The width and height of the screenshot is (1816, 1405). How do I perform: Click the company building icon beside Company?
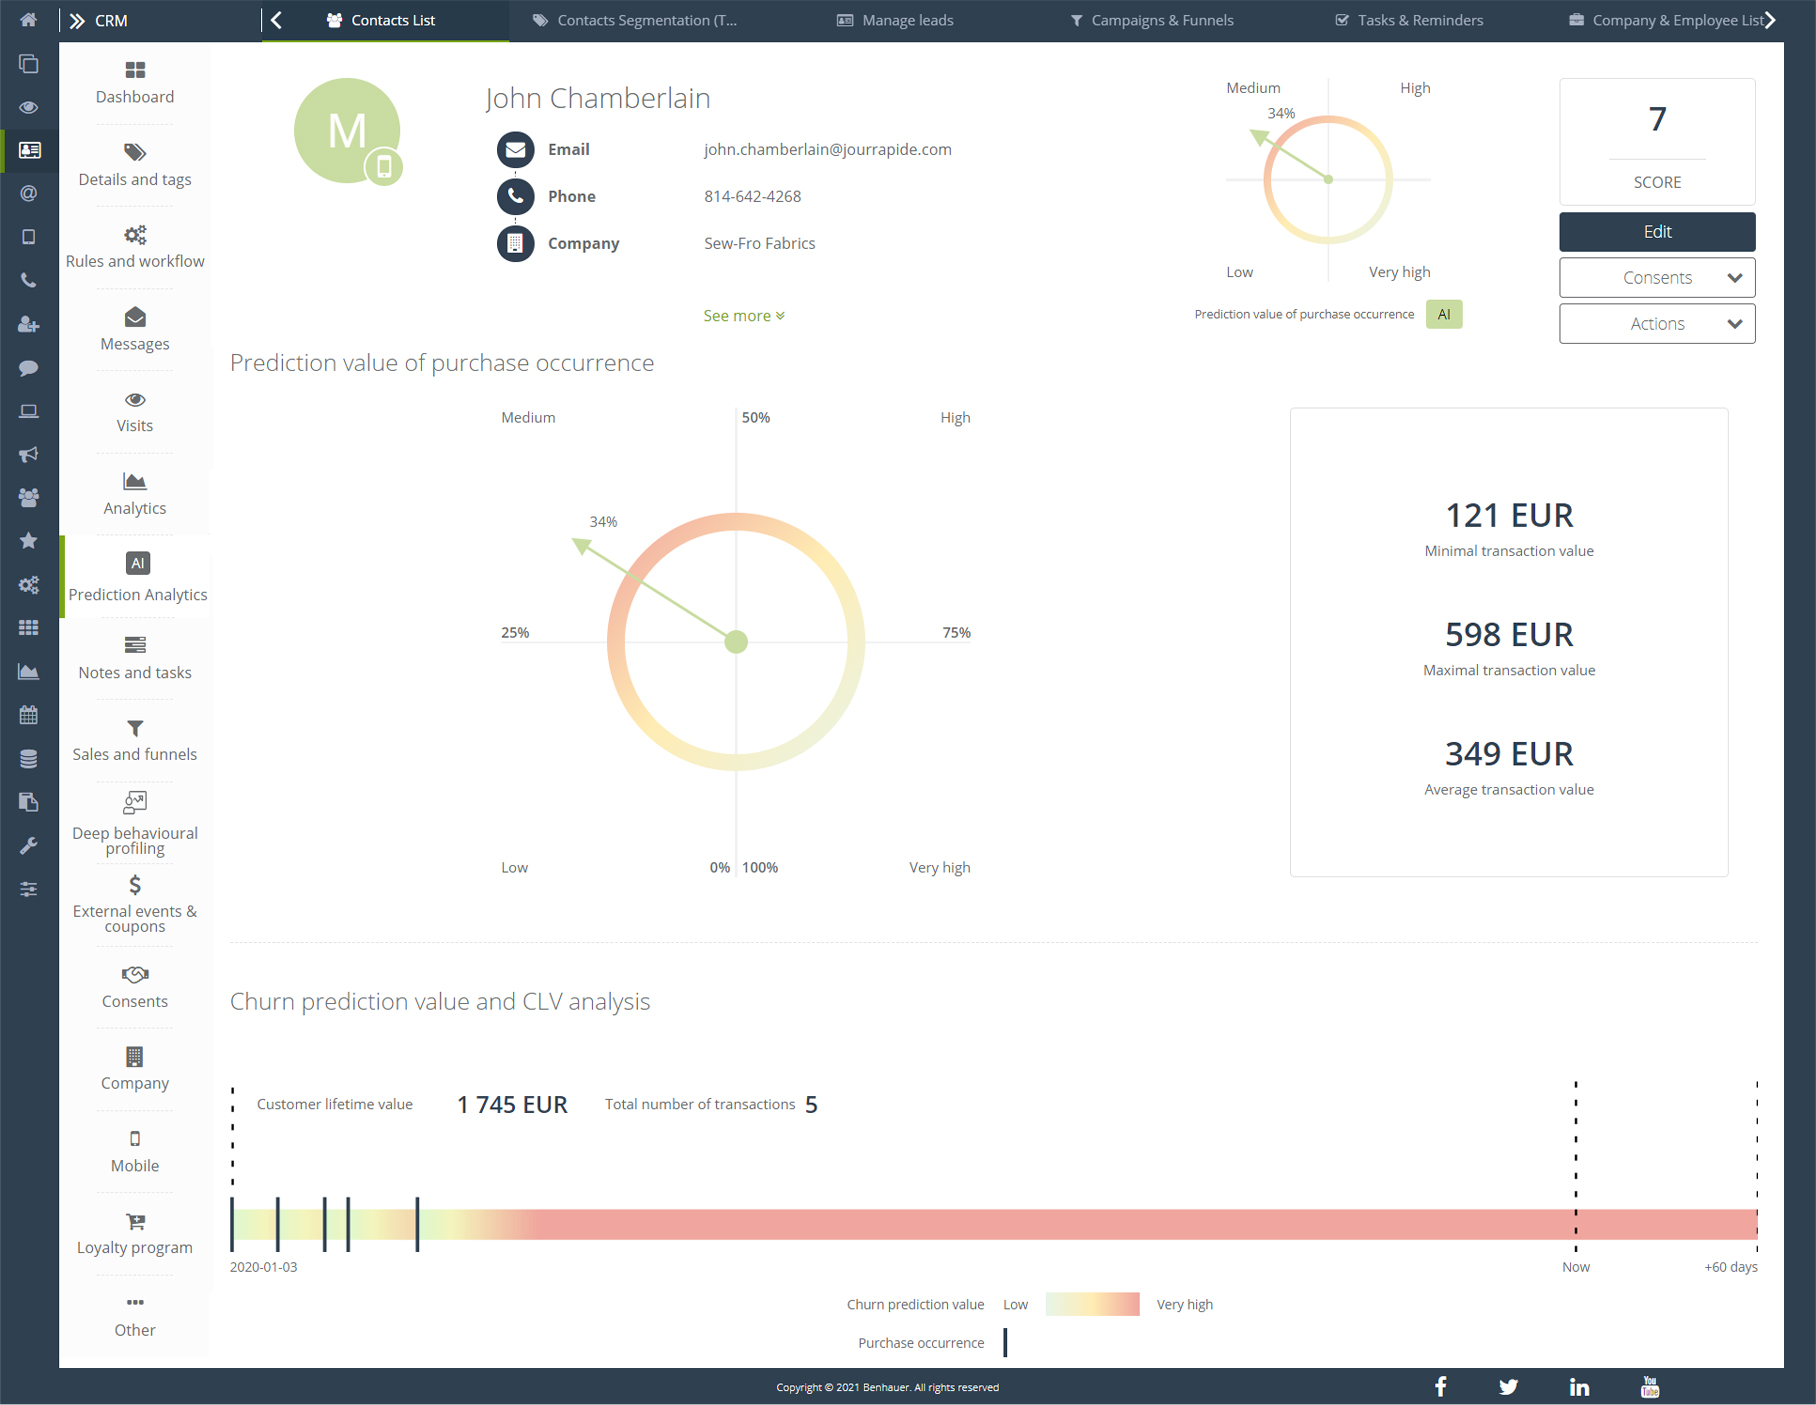pyautogui.click(x=515, y=243)
